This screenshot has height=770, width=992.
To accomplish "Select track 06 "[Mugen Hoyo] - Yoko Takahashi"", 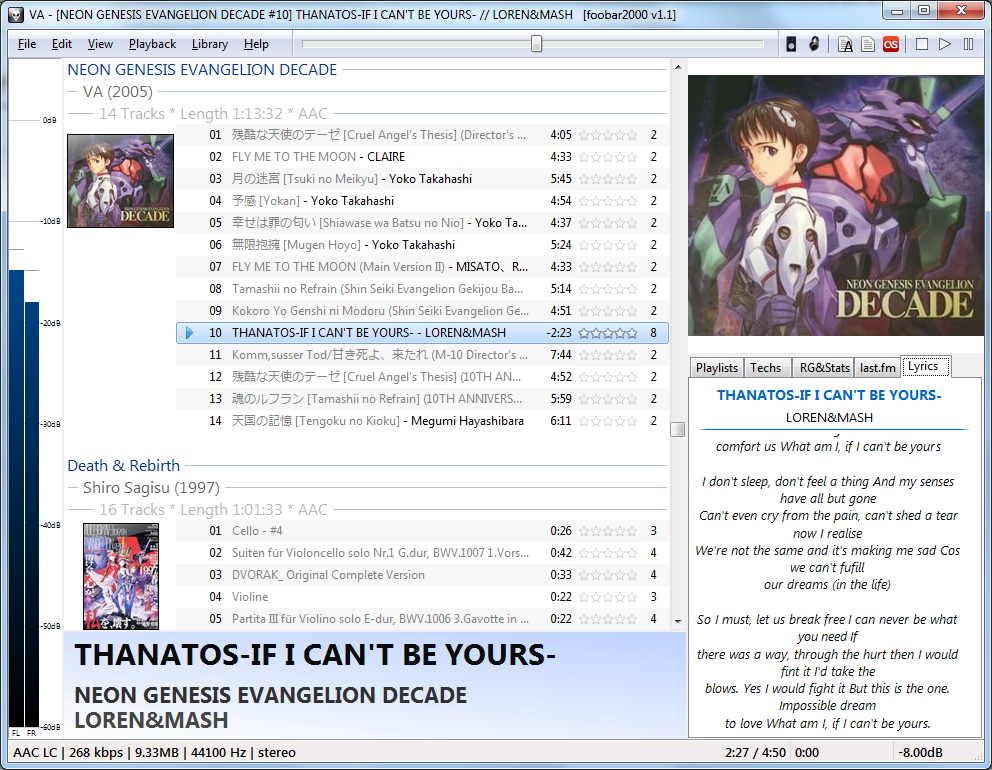I will [422, 245].
